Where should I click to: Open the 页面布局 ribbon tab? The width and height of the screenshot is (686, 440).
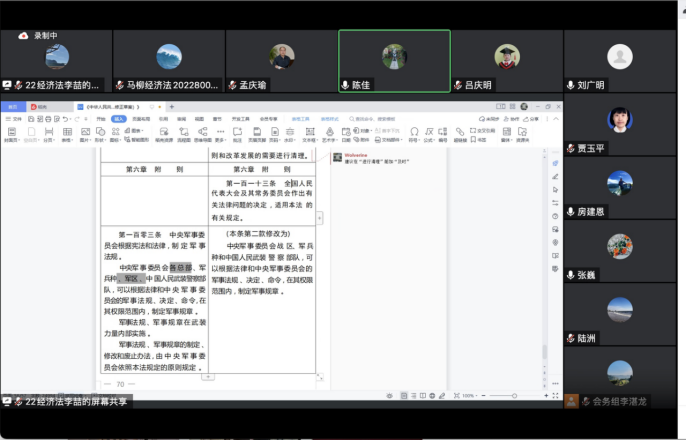pyautogui.click(x=141, y=119)
